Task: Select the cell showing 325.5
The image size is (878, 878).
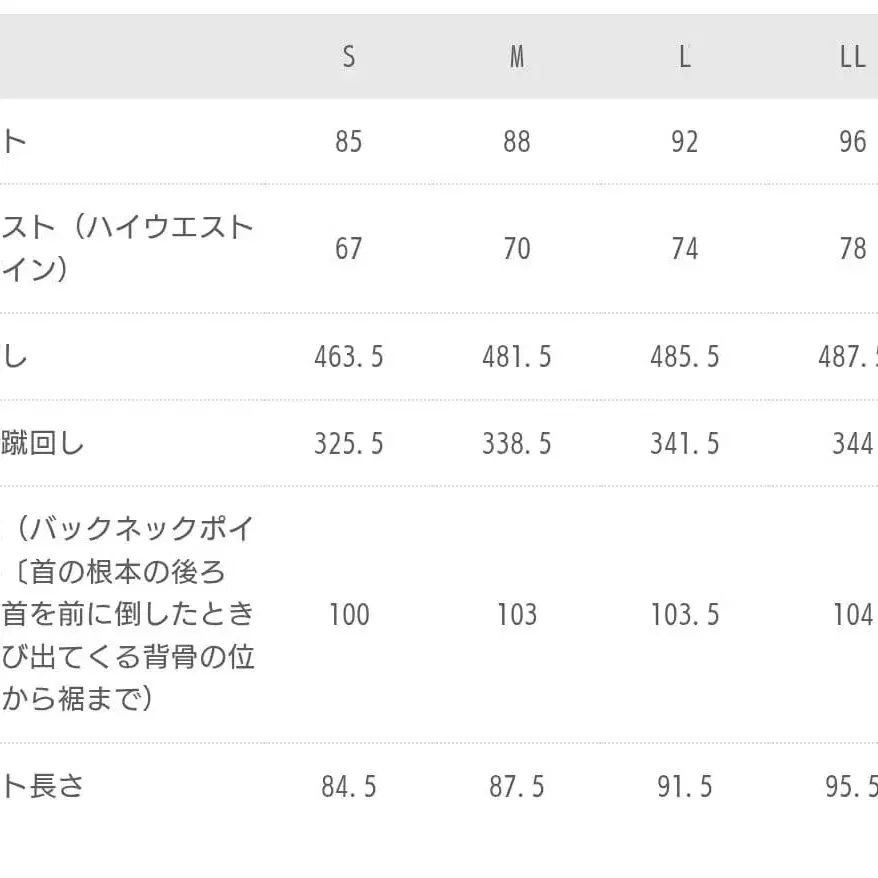Action: (x=348, y=443)
